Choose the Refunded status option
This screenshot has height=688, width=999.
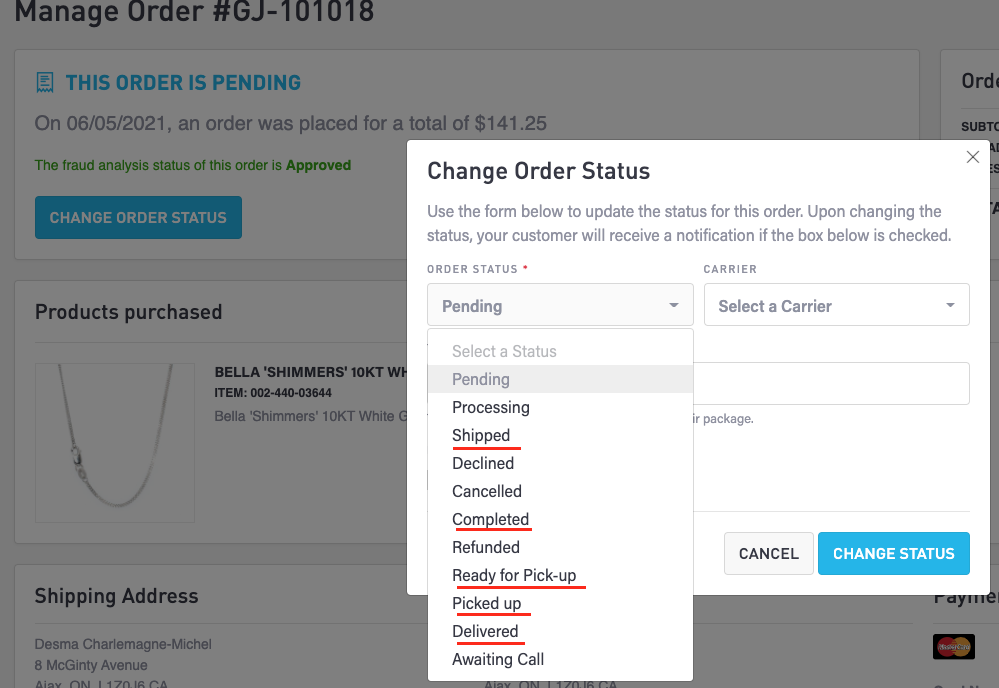[486, 547]
